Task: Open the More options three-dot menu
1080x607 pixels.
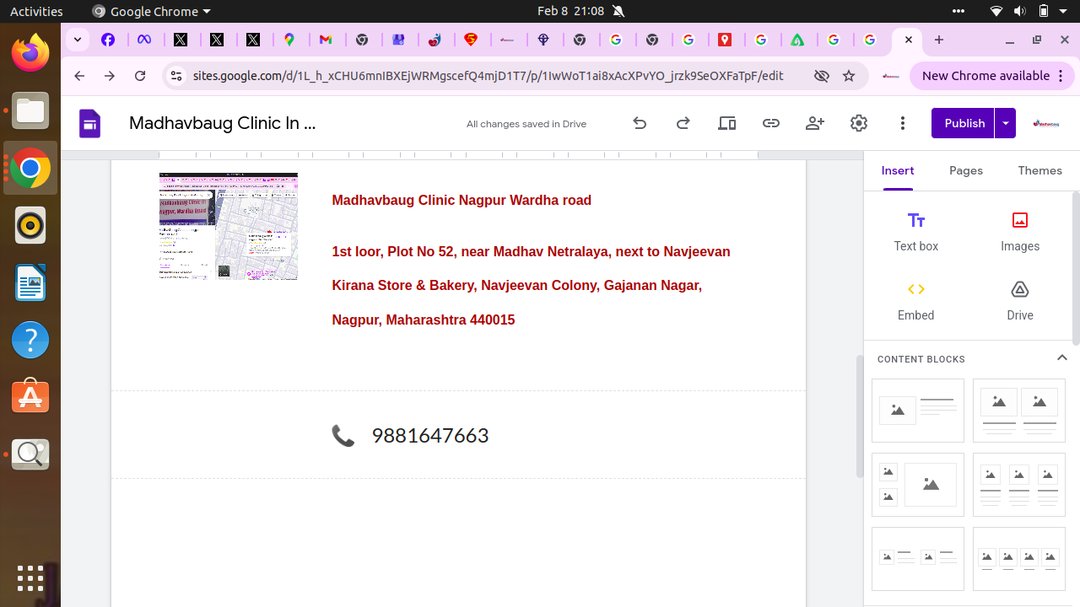Action: pyautogui.click(x=903, y=123)
